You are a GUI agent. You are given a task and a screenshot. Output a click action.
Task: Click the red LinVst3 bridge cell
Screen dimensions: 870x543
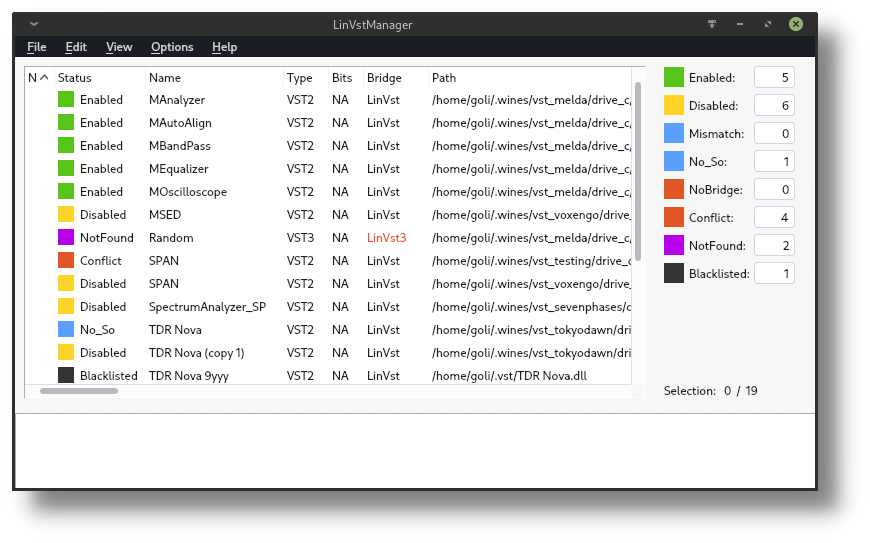387,238
